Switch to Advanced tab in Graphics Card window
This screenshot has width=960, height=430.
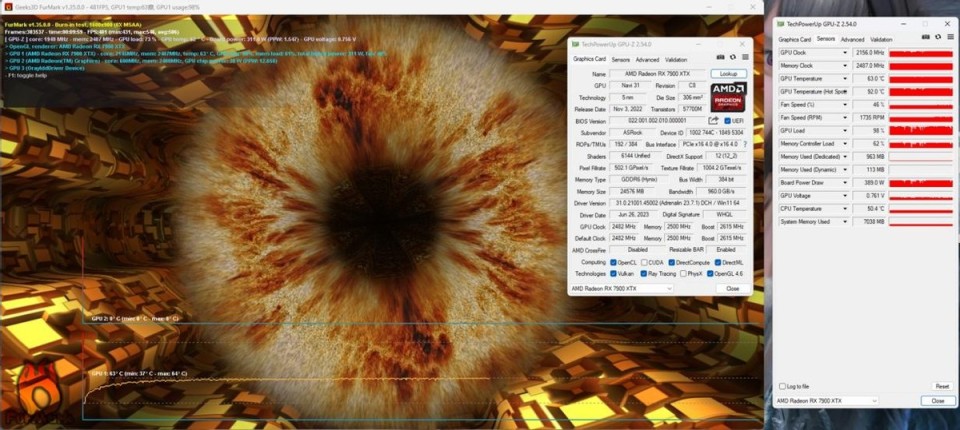[x=647, y=59]
